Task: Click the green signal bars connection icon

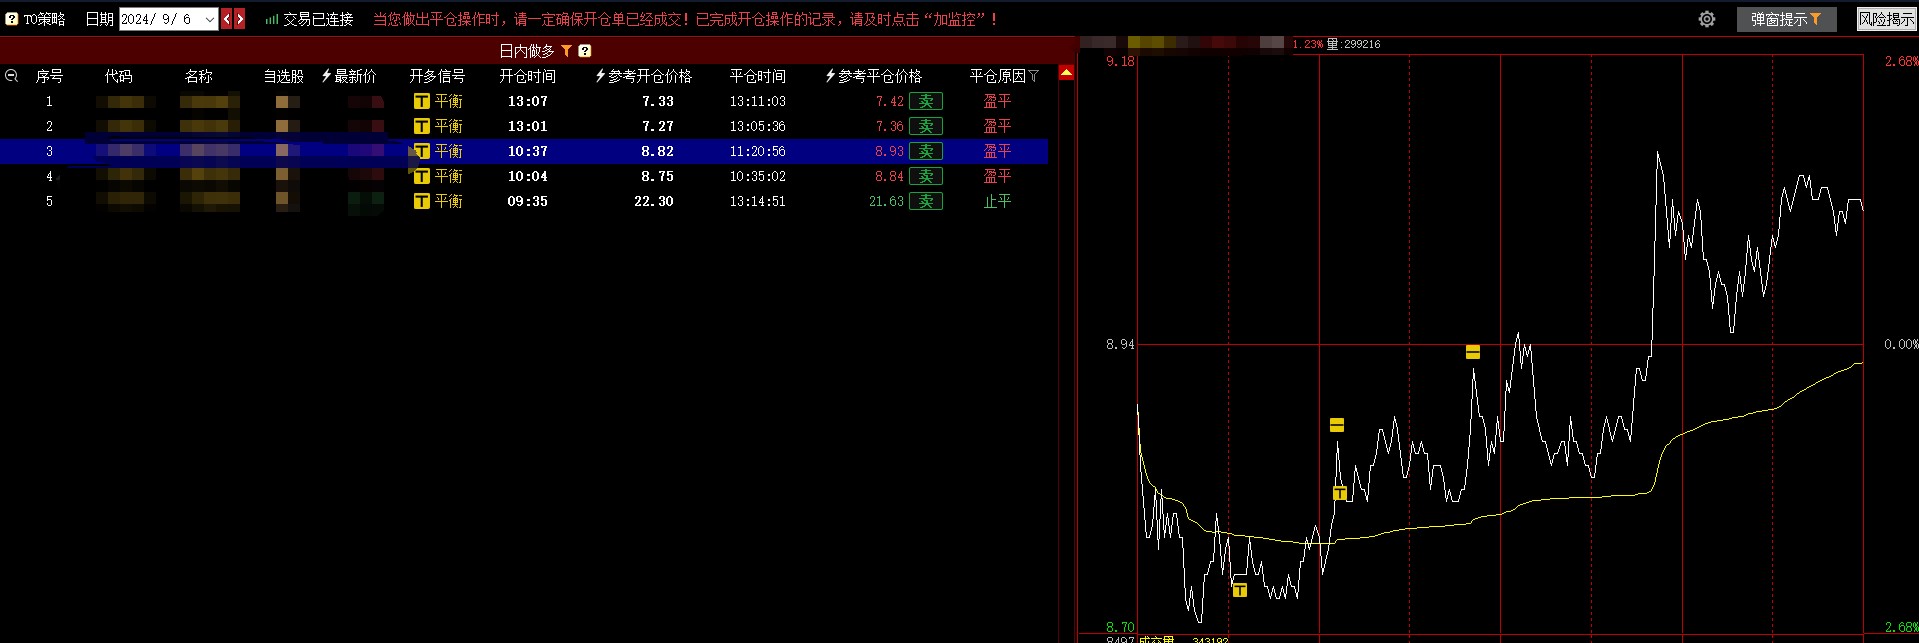Action: click(271, 19)
